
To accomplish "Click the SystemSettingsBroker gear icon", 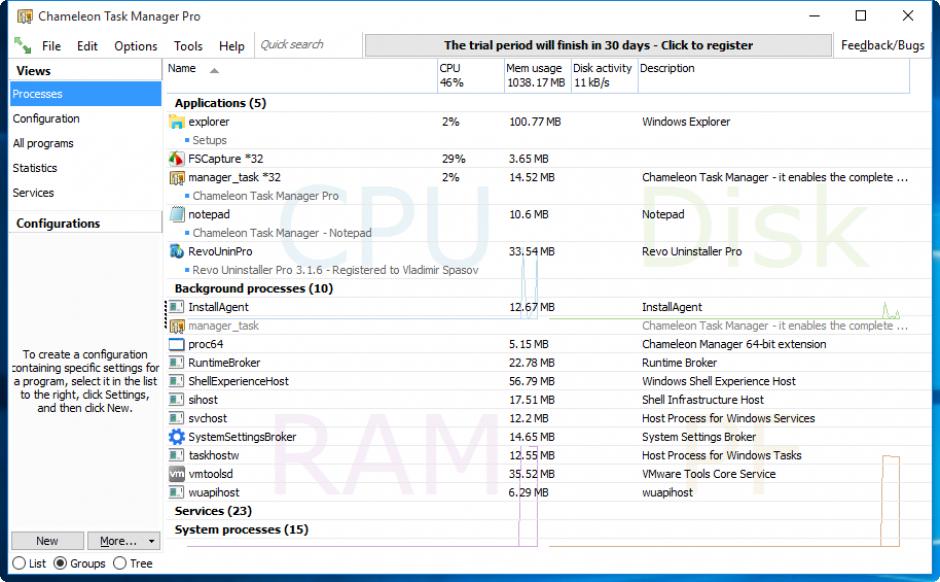I will point(176,437).
